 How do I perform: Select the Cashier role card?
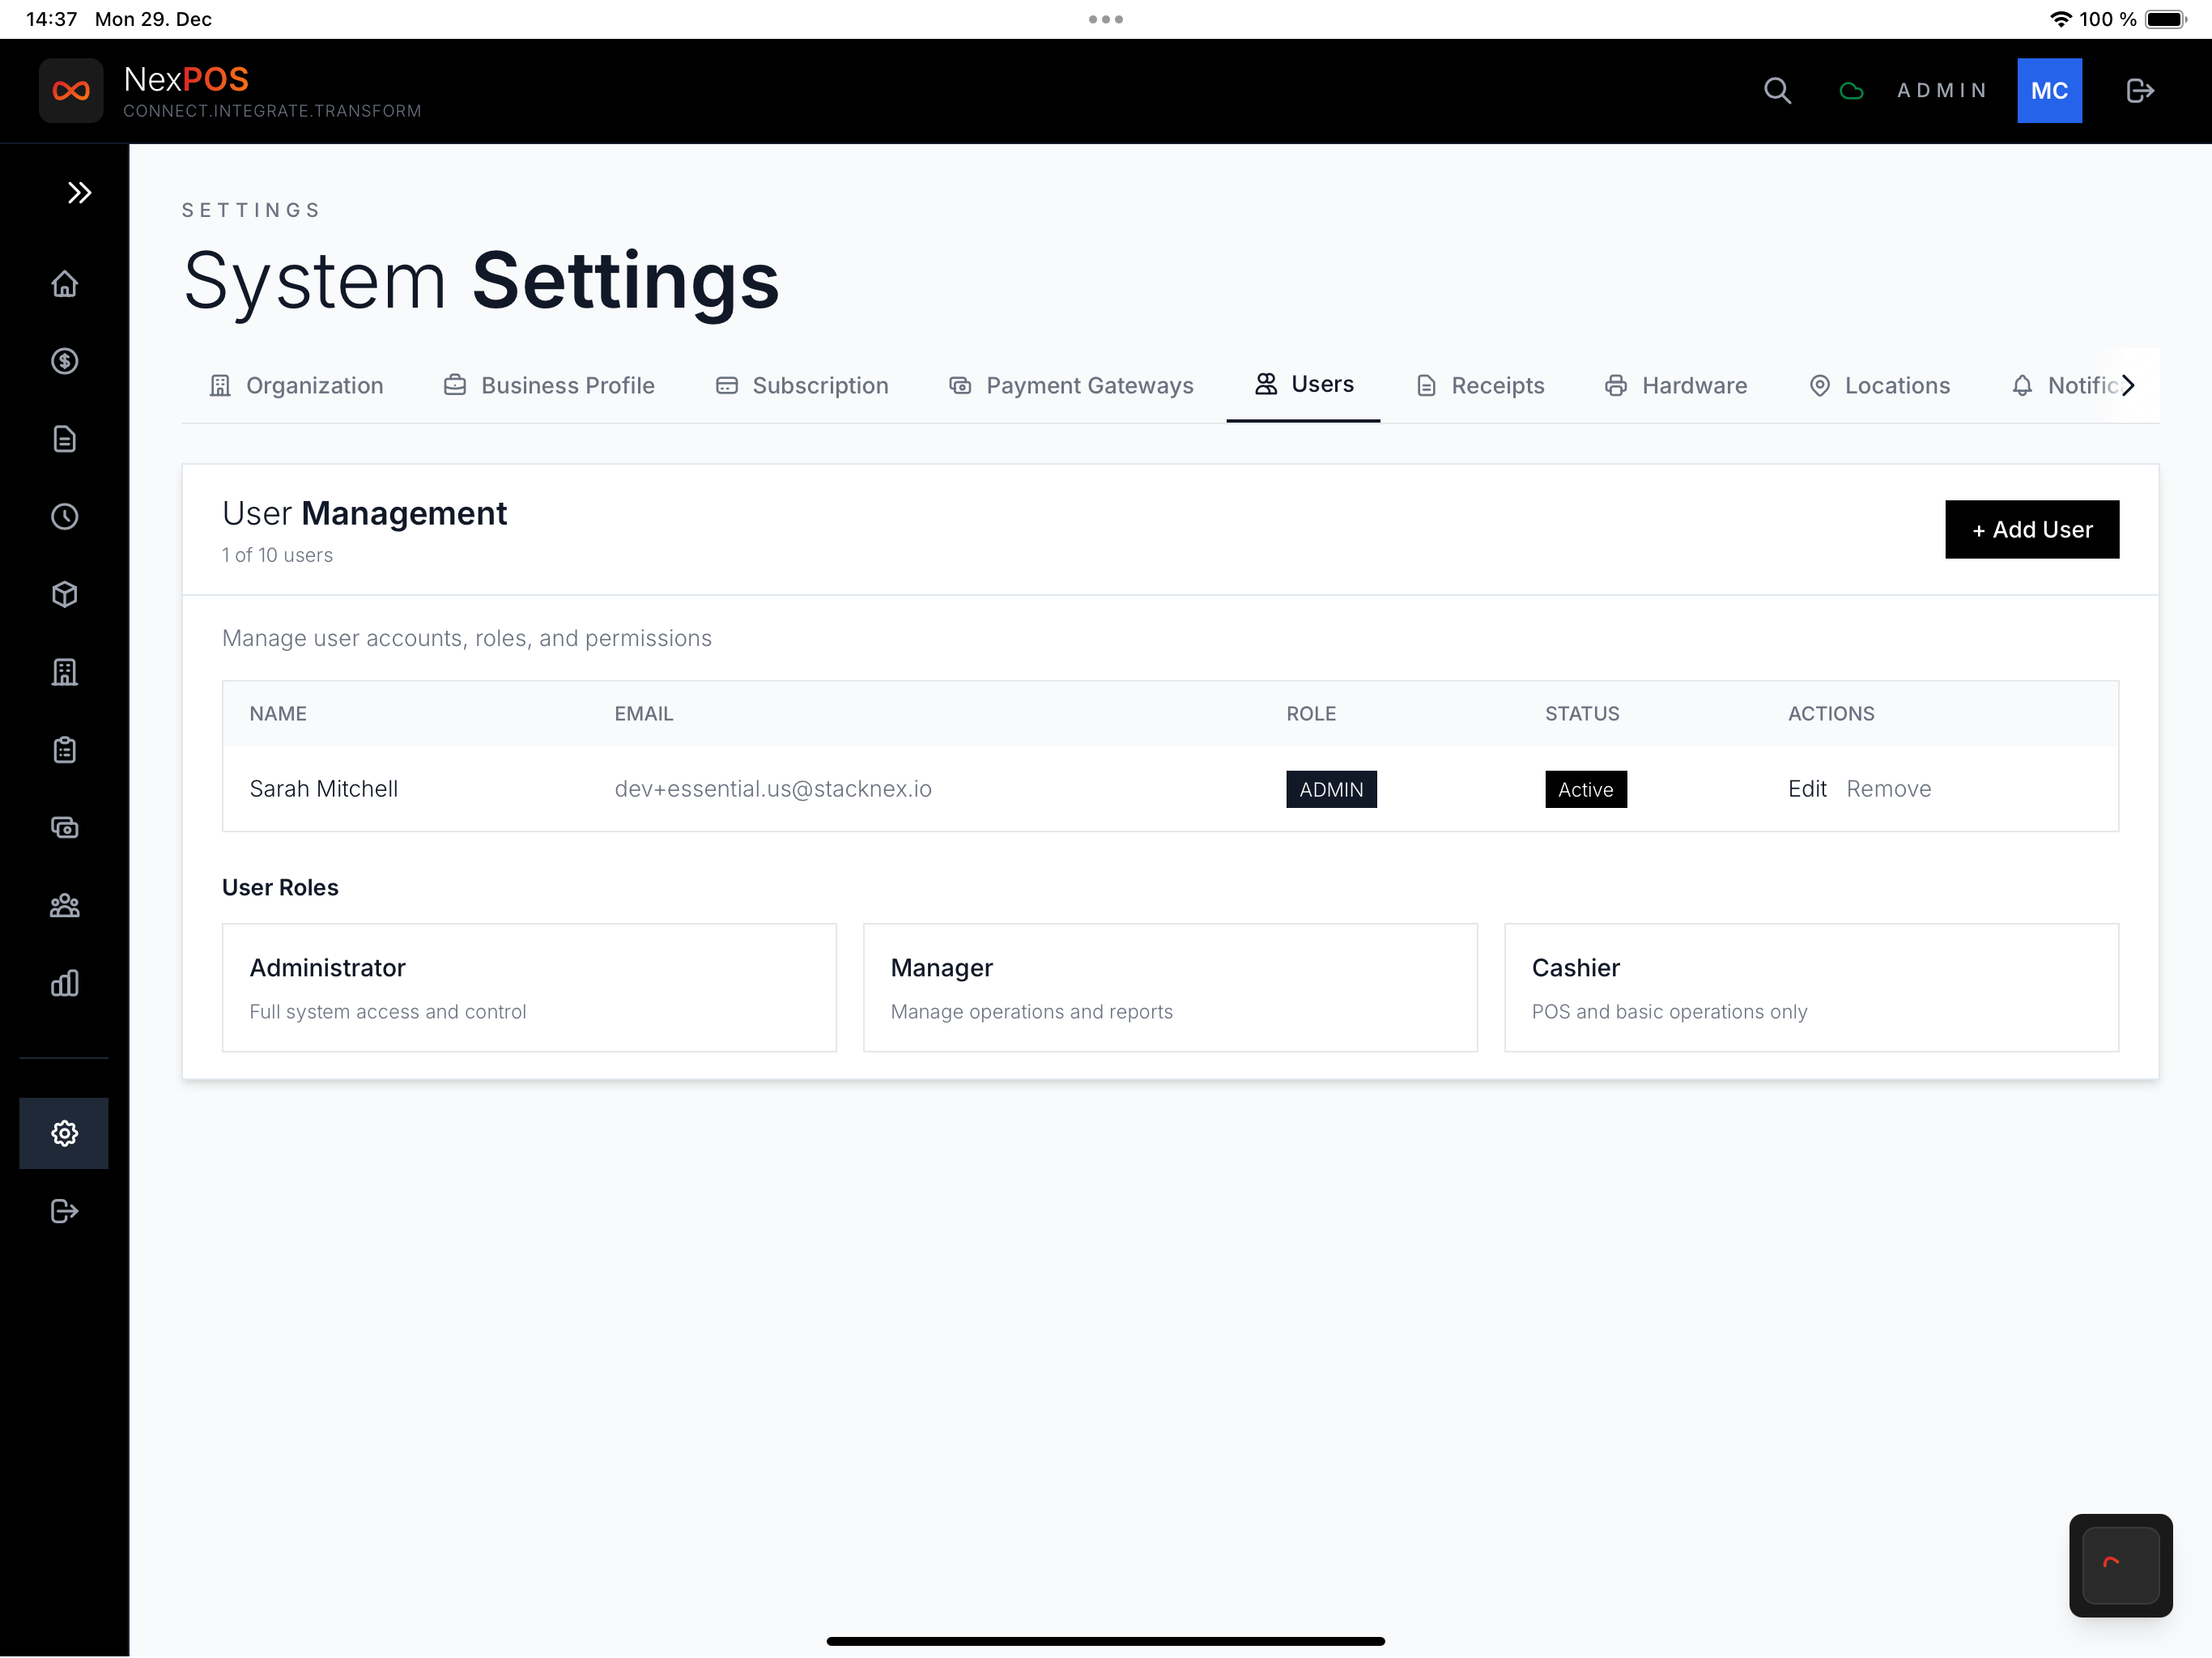click(x=1810, y=987)
